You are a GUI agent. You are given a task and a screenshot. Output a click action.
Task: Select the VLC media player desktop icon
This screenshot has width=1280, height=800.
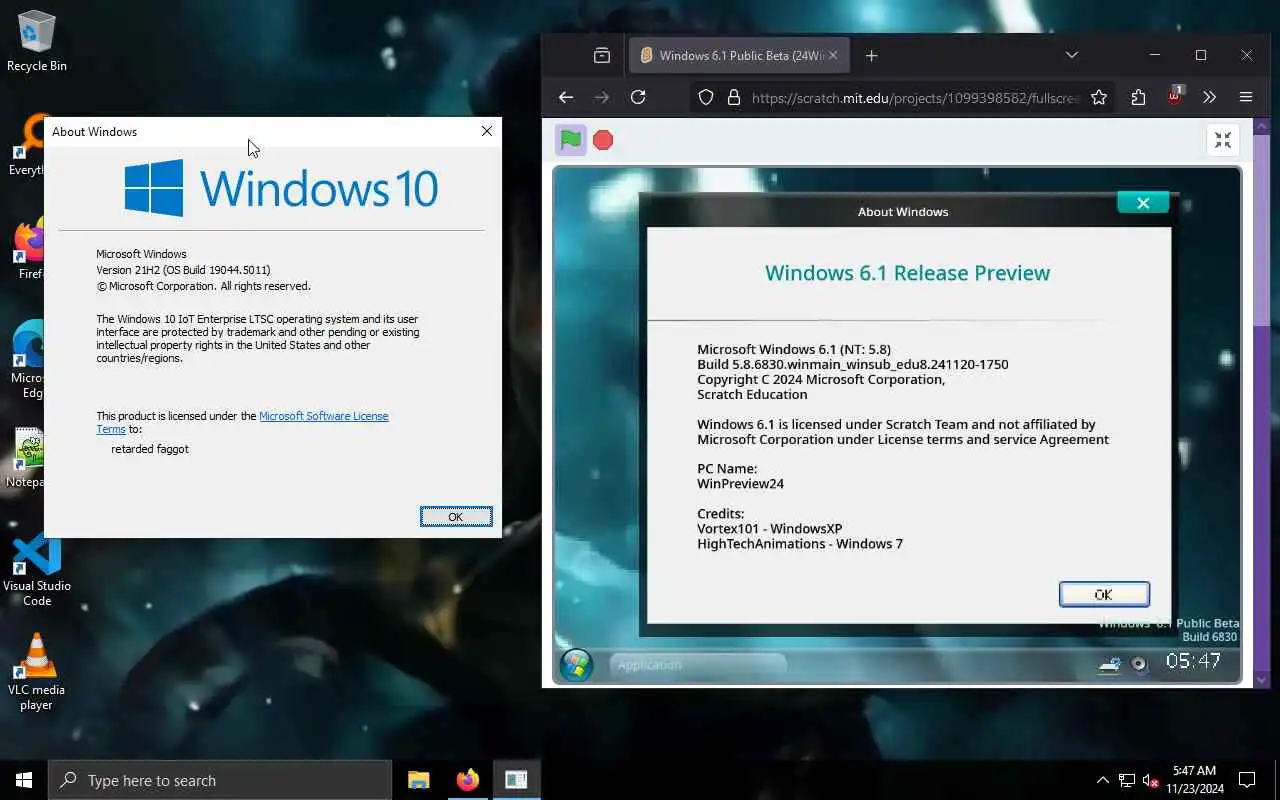36,672
